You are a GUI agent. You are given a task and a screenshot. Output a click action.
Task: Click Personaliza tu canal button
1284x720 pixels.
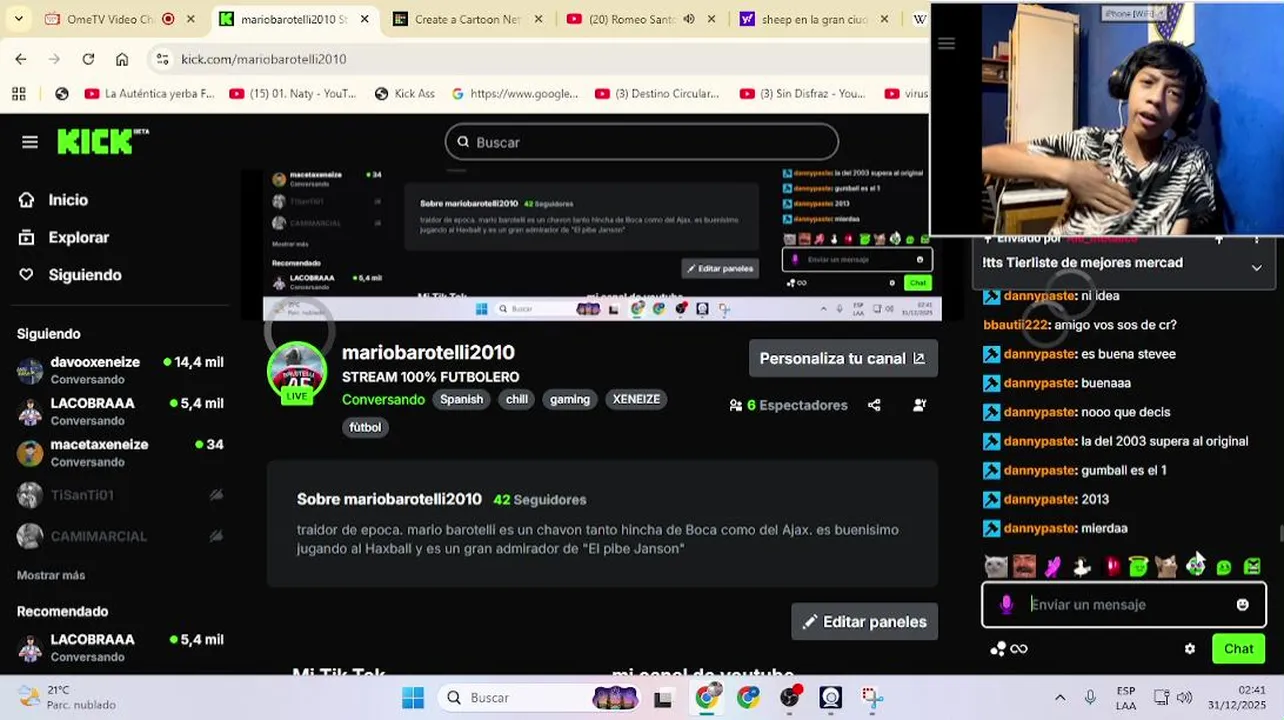pyautogui.click(x=843, y=358)
